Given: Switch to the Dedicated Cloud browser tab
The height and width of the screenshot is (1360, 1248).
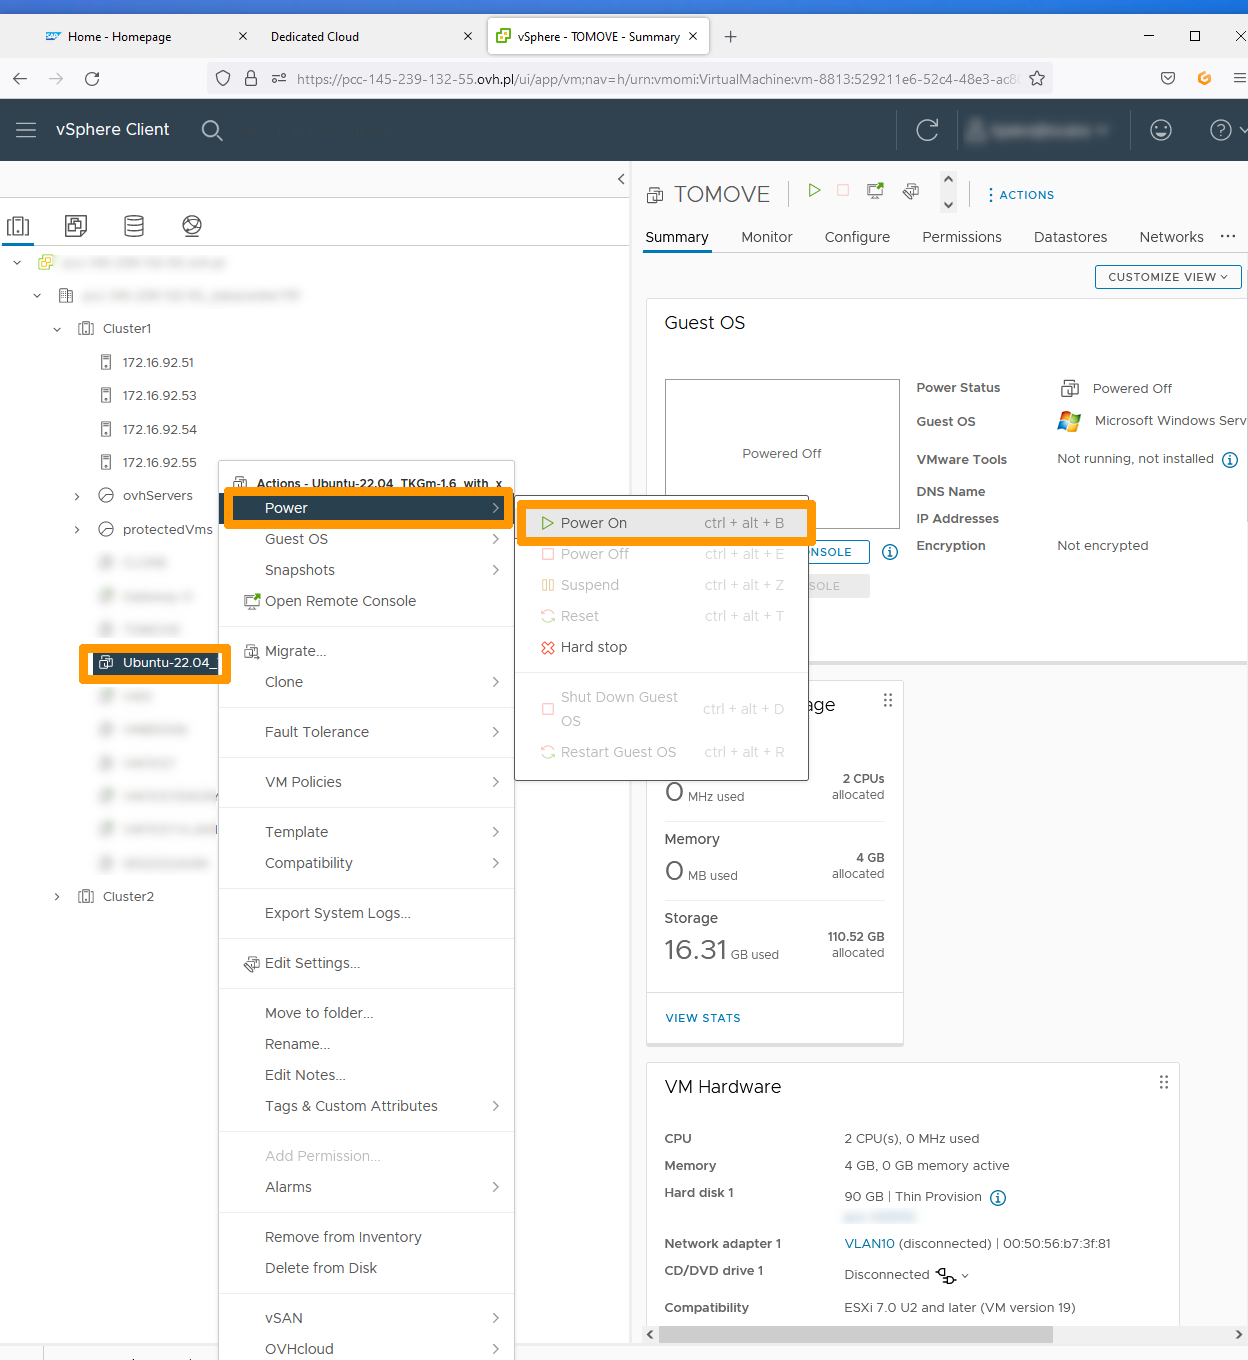Looking at the screenshot, I should click(315, 37).
